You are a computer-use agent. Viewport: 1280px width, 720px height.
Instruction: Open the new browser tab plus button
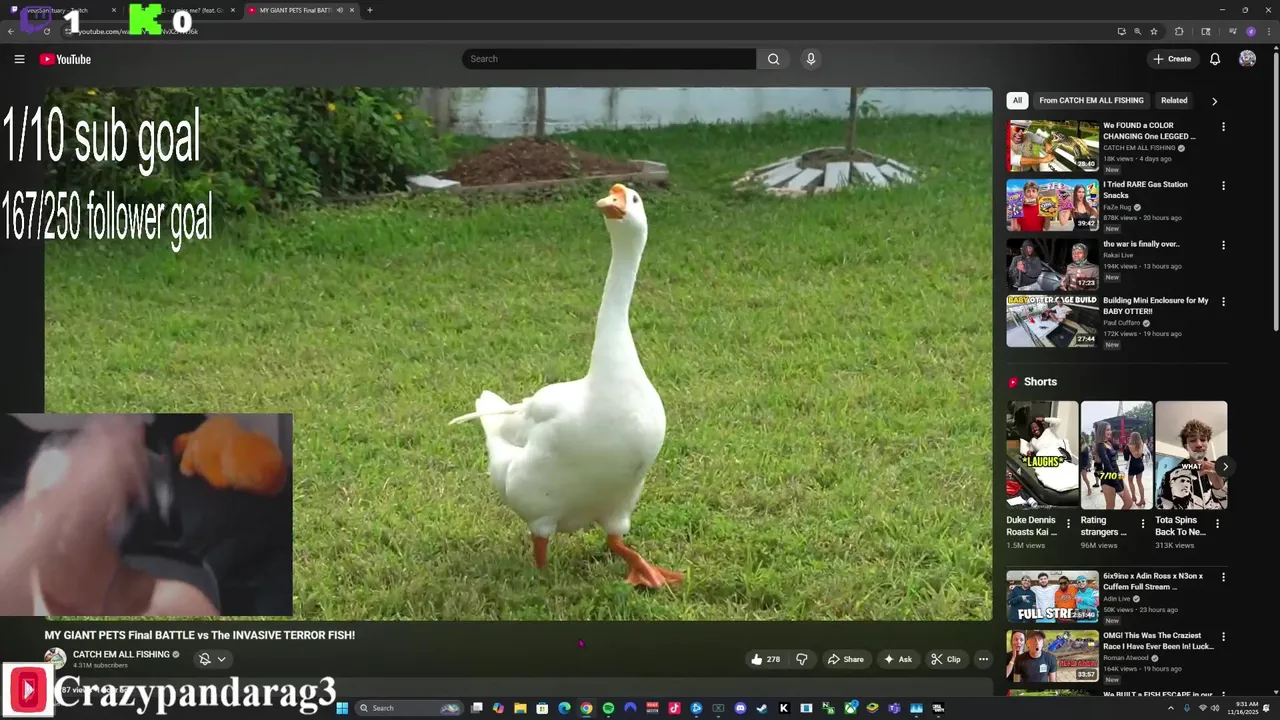(370, 10)
